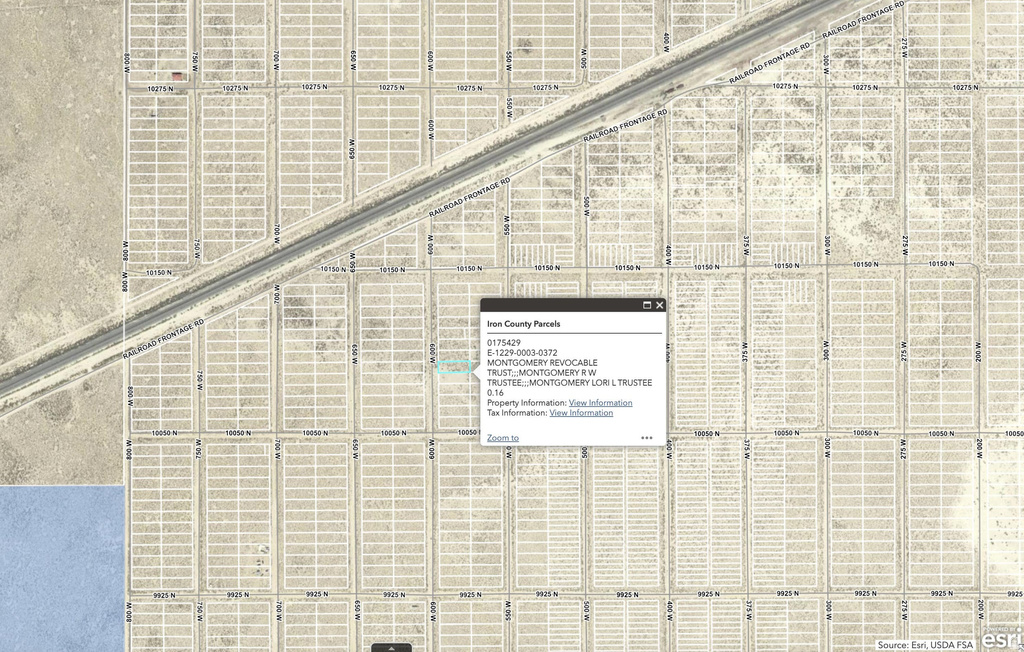Click the dock popup icon
This screenshot has width=1024, height=652.
[x=645, y=305]
